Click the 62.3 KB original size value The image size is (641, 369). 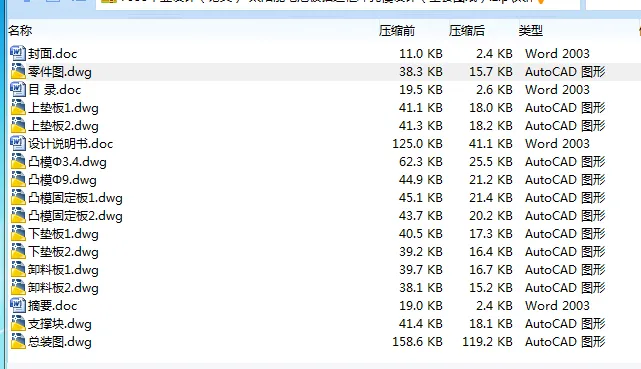(x=421, y=161)
